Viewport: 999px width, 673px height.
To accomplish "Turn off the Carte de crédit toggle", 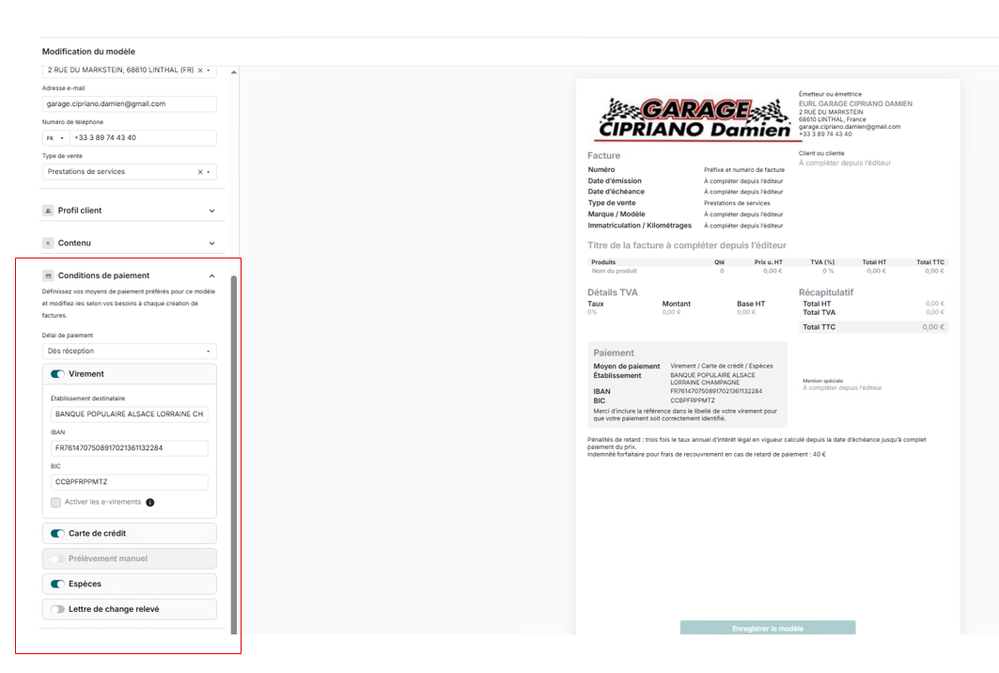I will pos(58,534).
